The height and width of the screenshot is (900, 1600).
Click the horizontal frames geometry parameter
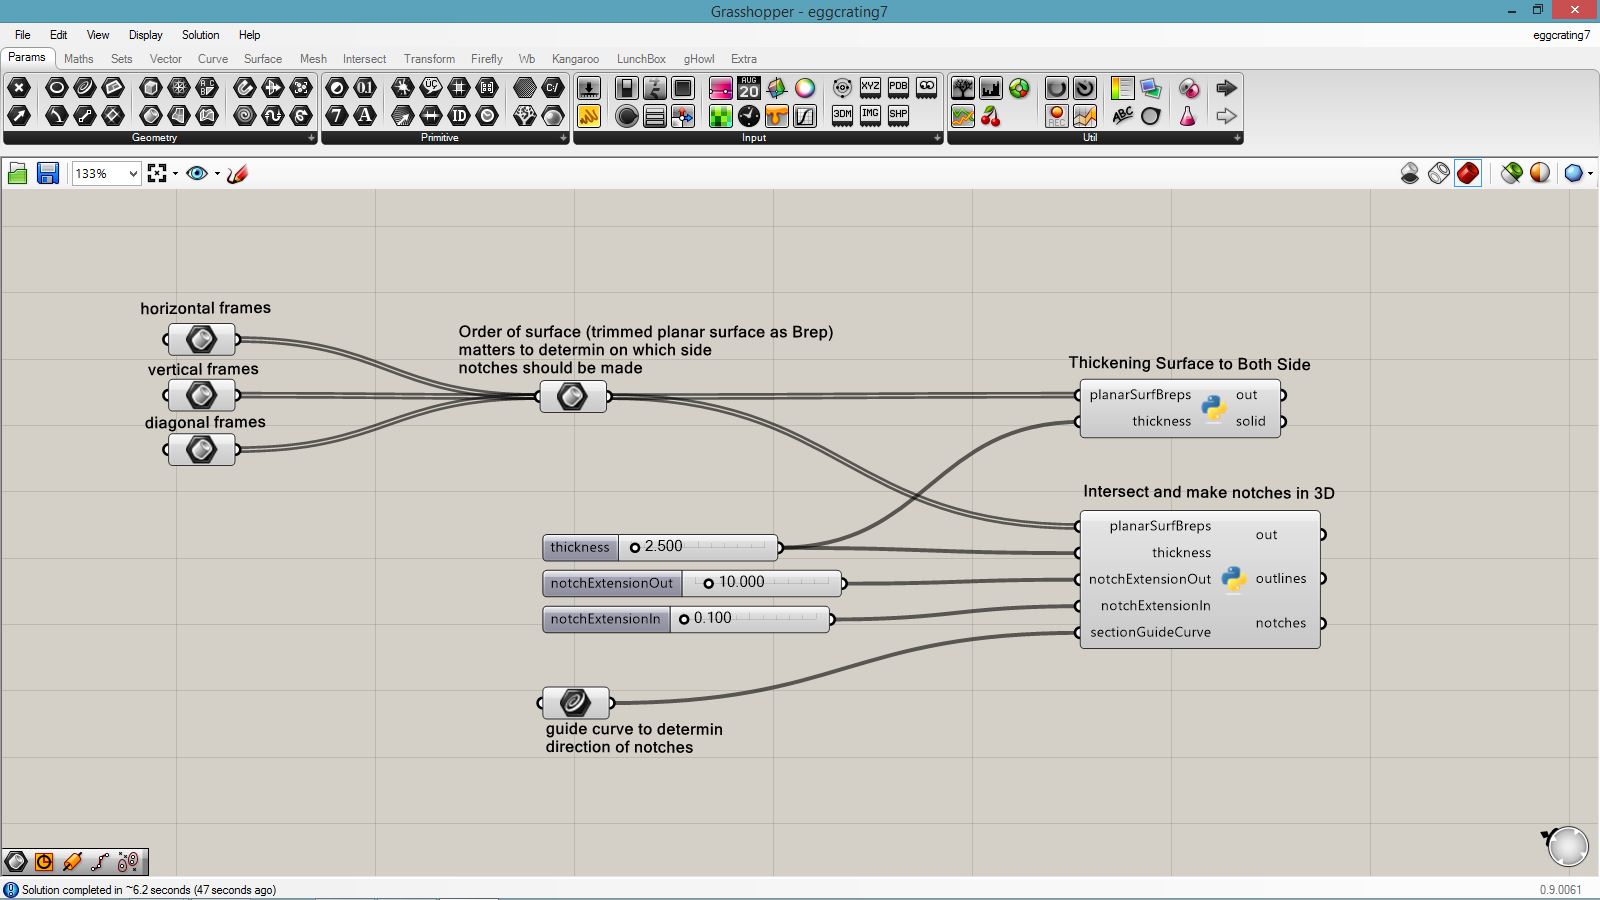tap(201, 340)
